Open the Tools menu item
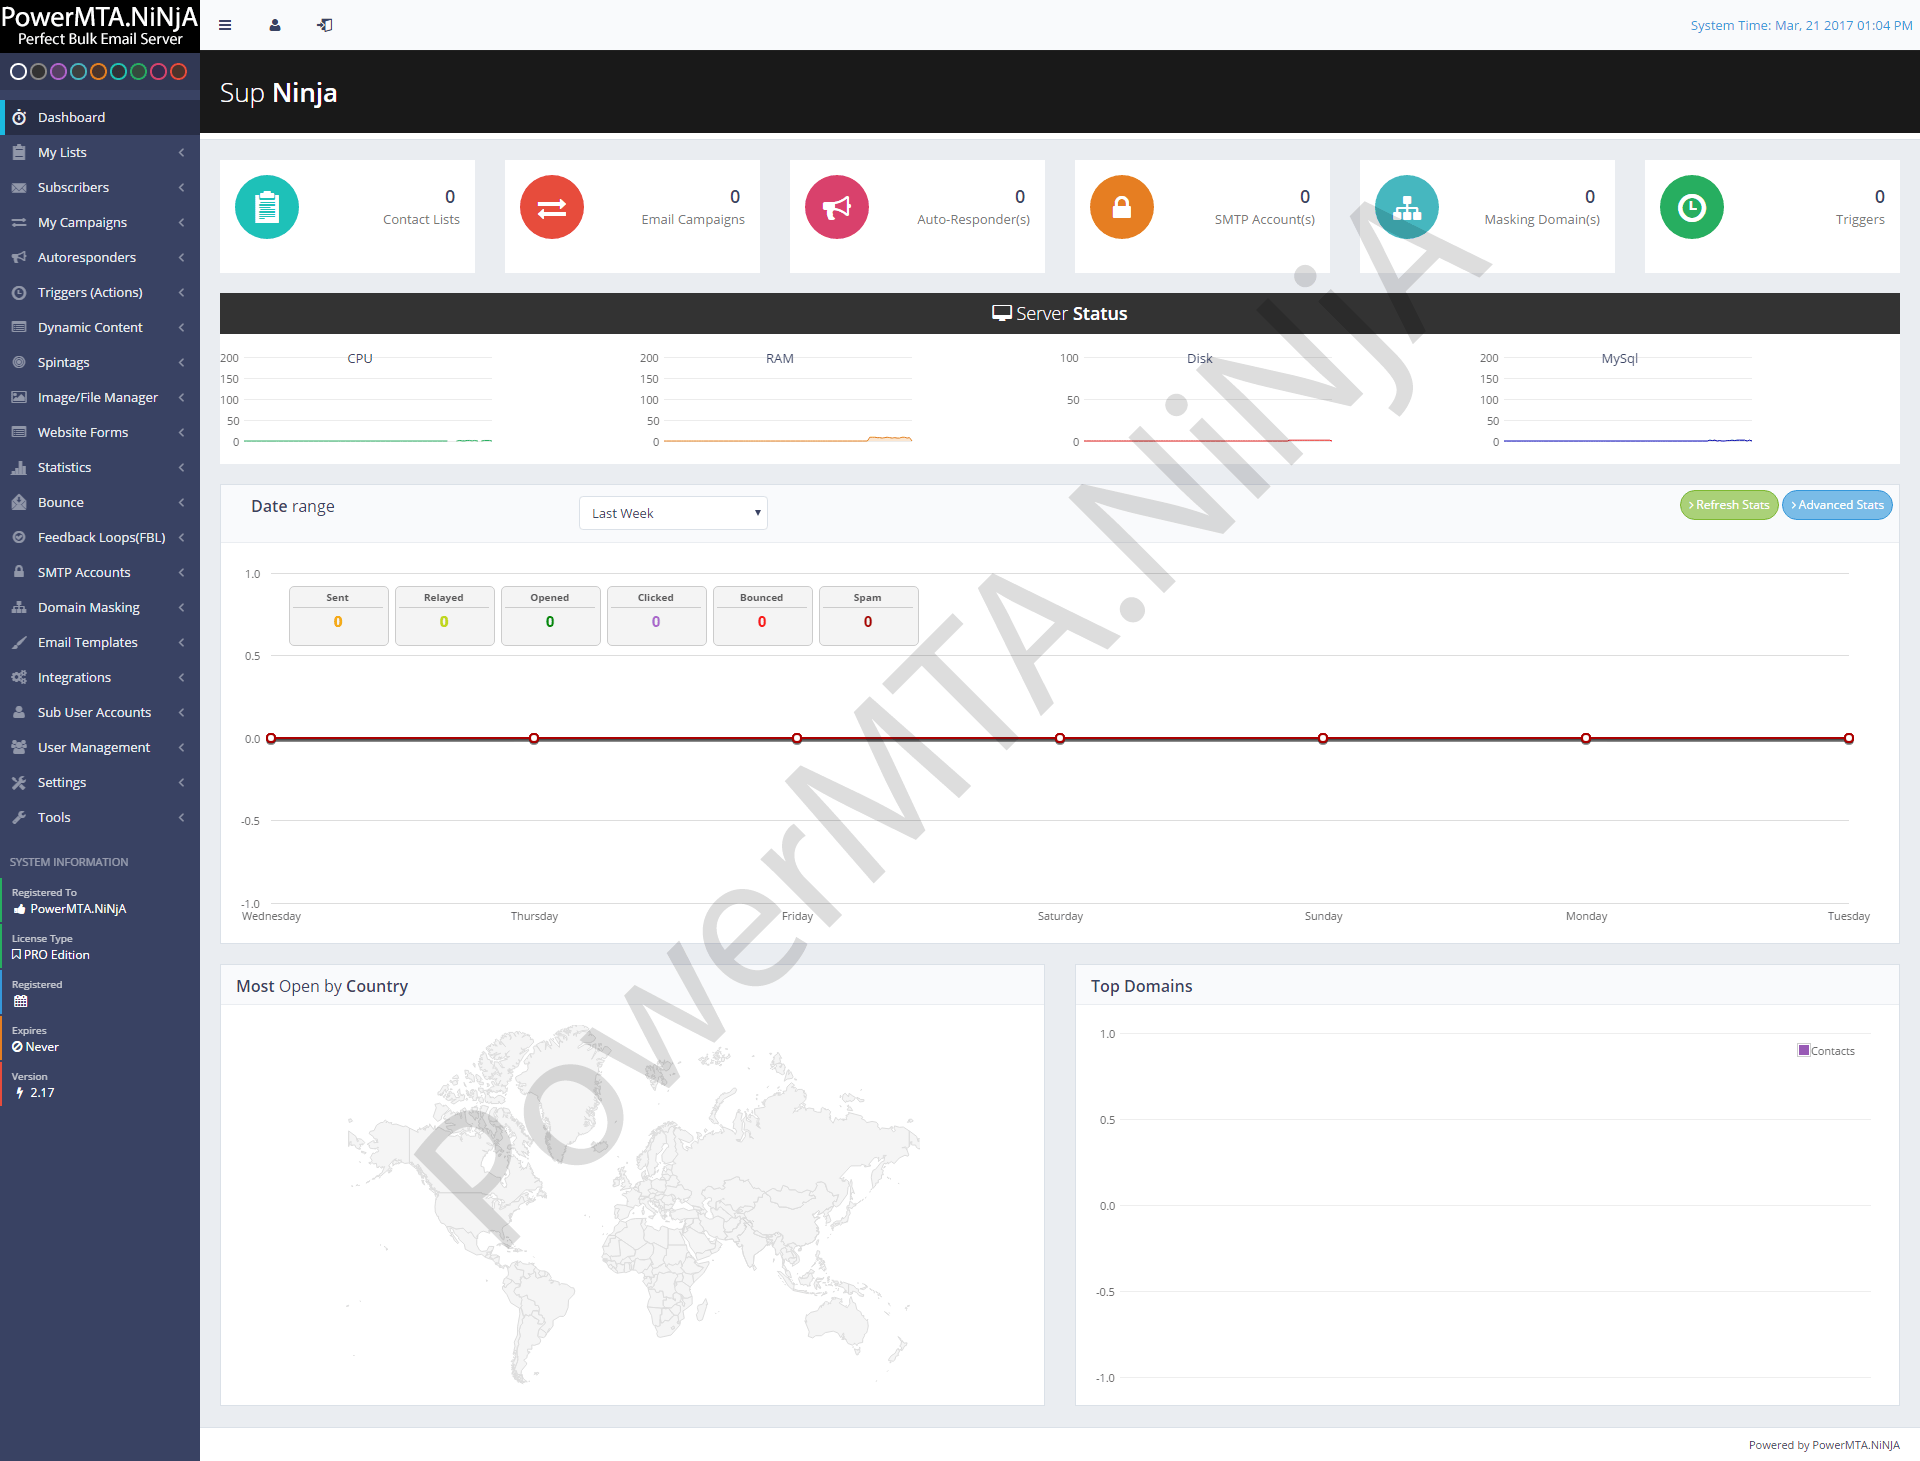The width and height of the screenshot is (1920, 1461). (x=100, y=817)
